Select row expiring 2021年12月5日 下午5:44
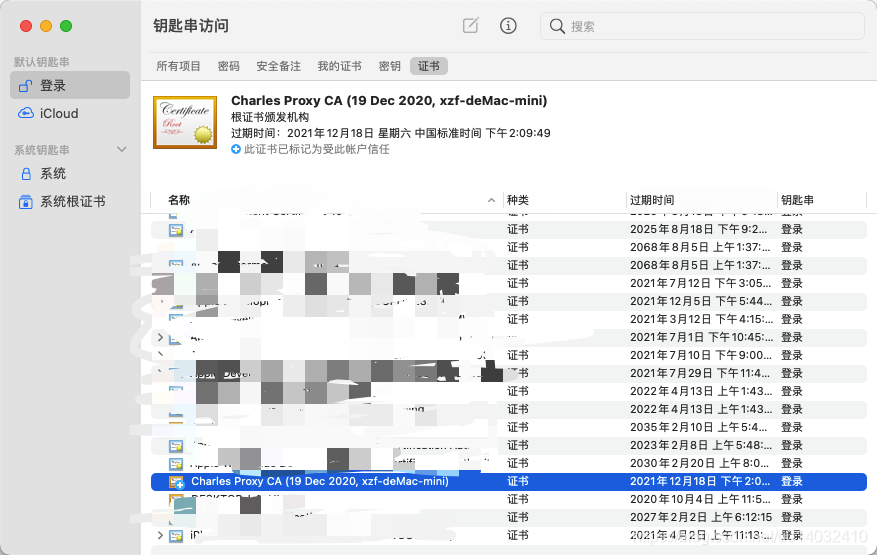The width and height of the screenshot is (877, 555). (x=509, y=302)
